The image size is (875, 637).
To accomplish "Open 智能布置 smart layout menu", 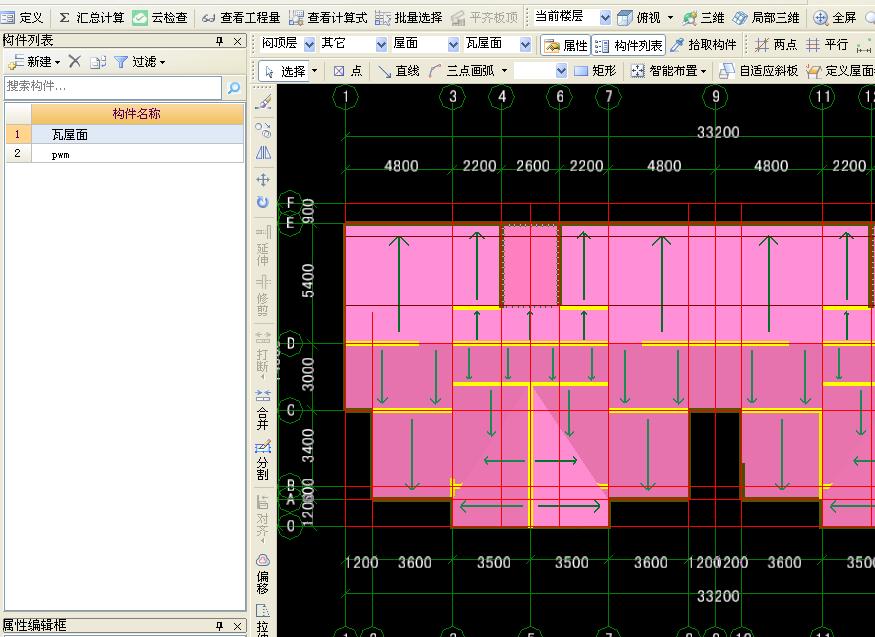I will click(x=669, y=71).
